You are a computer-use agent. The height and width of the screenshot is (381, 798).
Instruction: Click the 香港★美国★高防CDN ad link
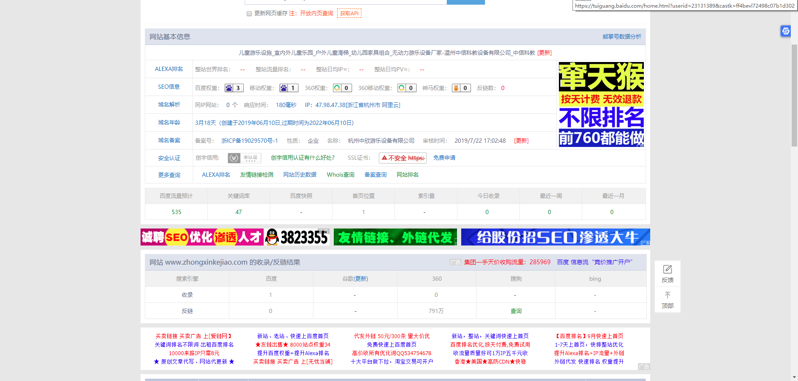tap(490, 362)
